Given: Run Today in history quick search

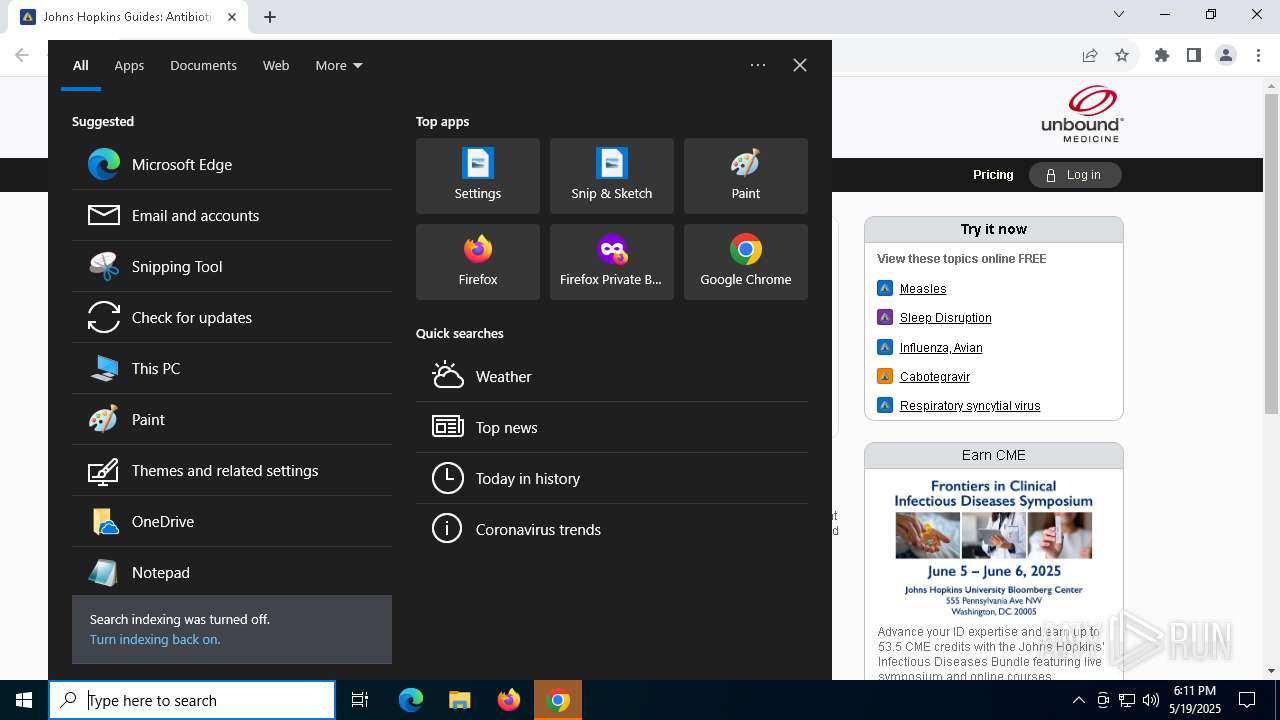Looking at the screenshot, I should [612, 478].
